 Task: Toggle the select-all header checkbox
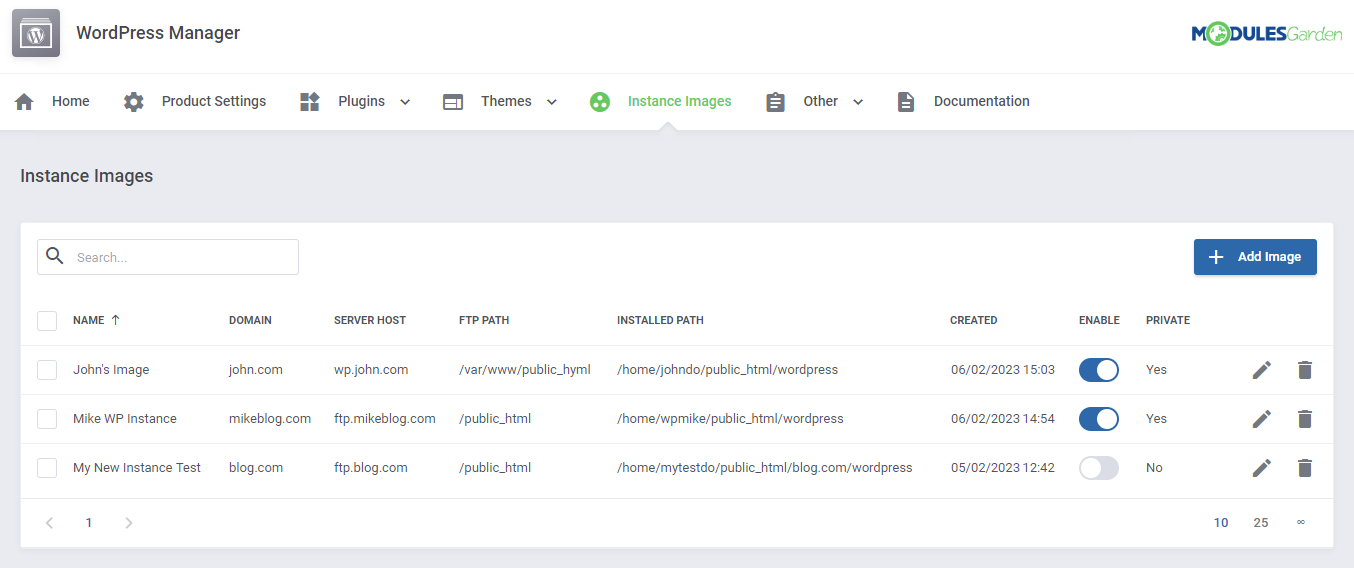pos(47,321)
